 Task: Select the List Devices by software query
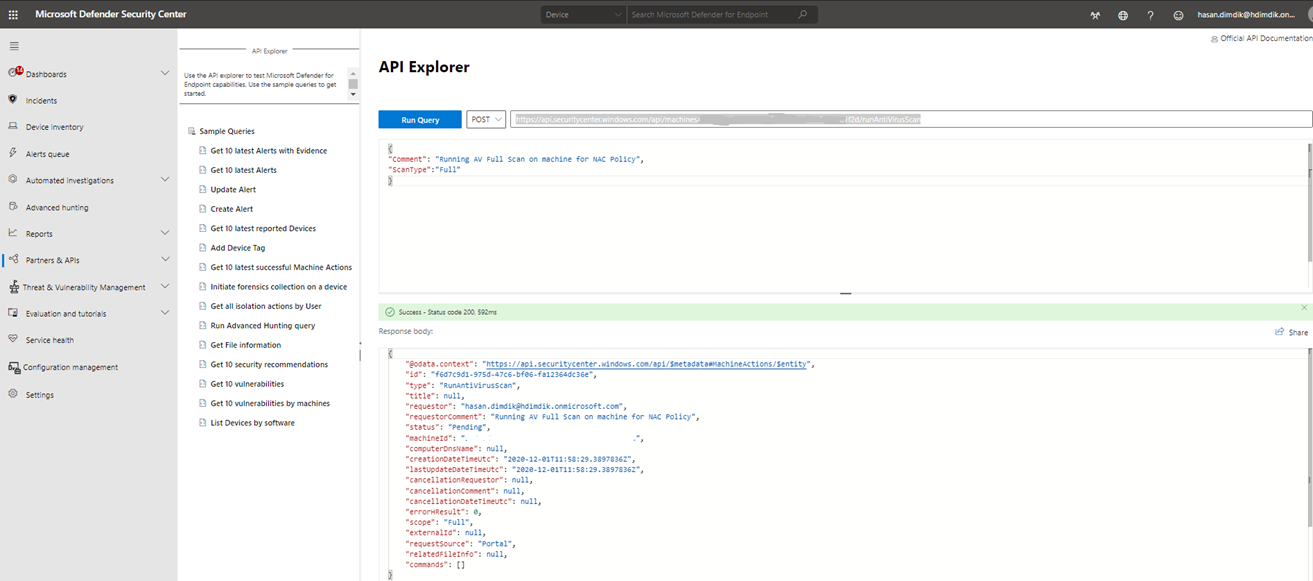252,423
